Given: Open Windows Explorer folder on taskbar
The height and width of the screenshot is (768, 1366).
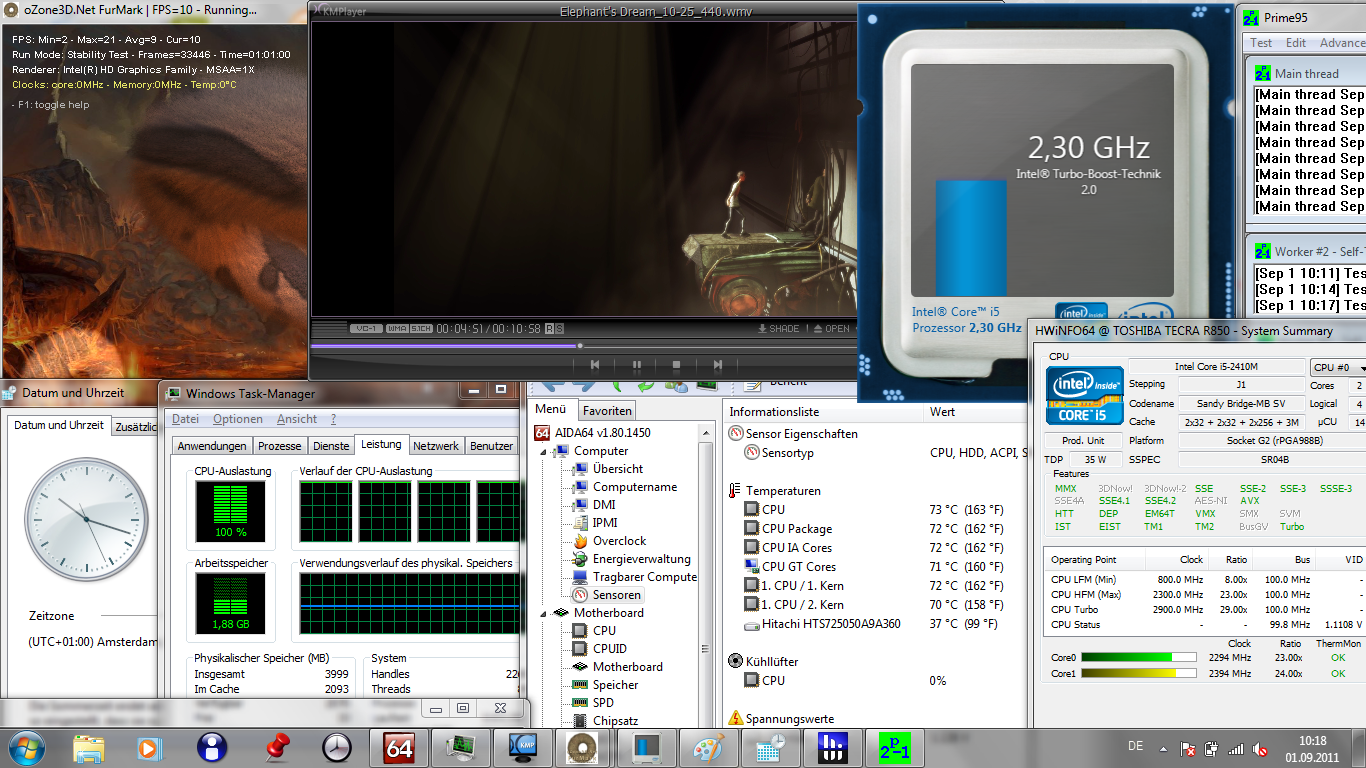Looking at the screenshot, I should (89, 748).
